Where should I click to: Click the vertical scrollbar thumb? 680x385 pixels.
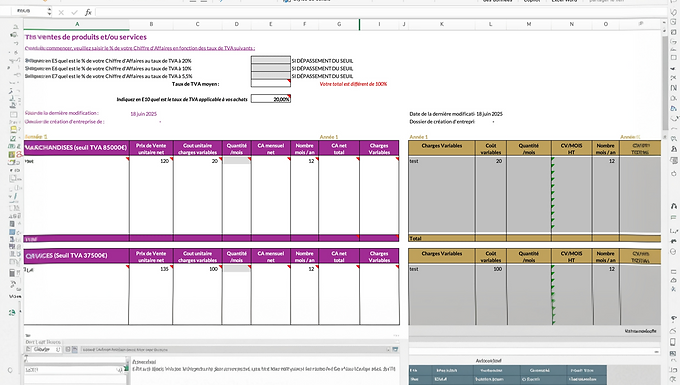coord(665,82)
